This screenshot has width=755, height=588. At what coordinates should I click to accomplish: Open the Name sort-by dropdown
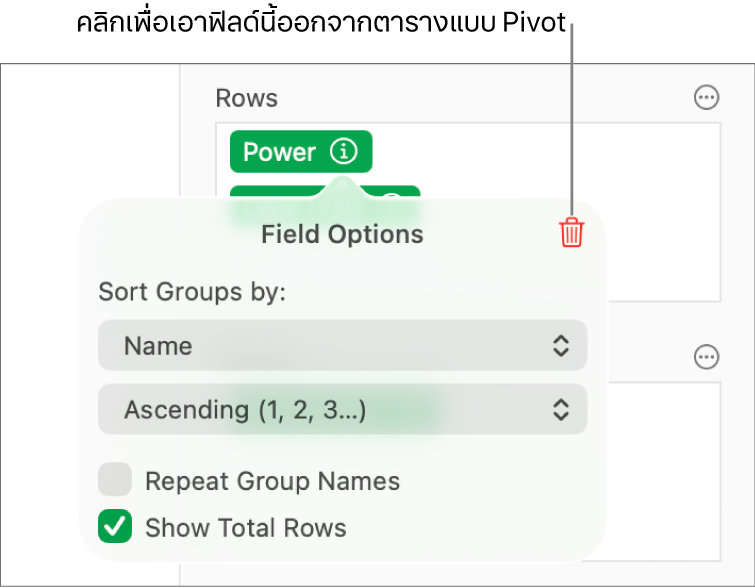(340, 346)
